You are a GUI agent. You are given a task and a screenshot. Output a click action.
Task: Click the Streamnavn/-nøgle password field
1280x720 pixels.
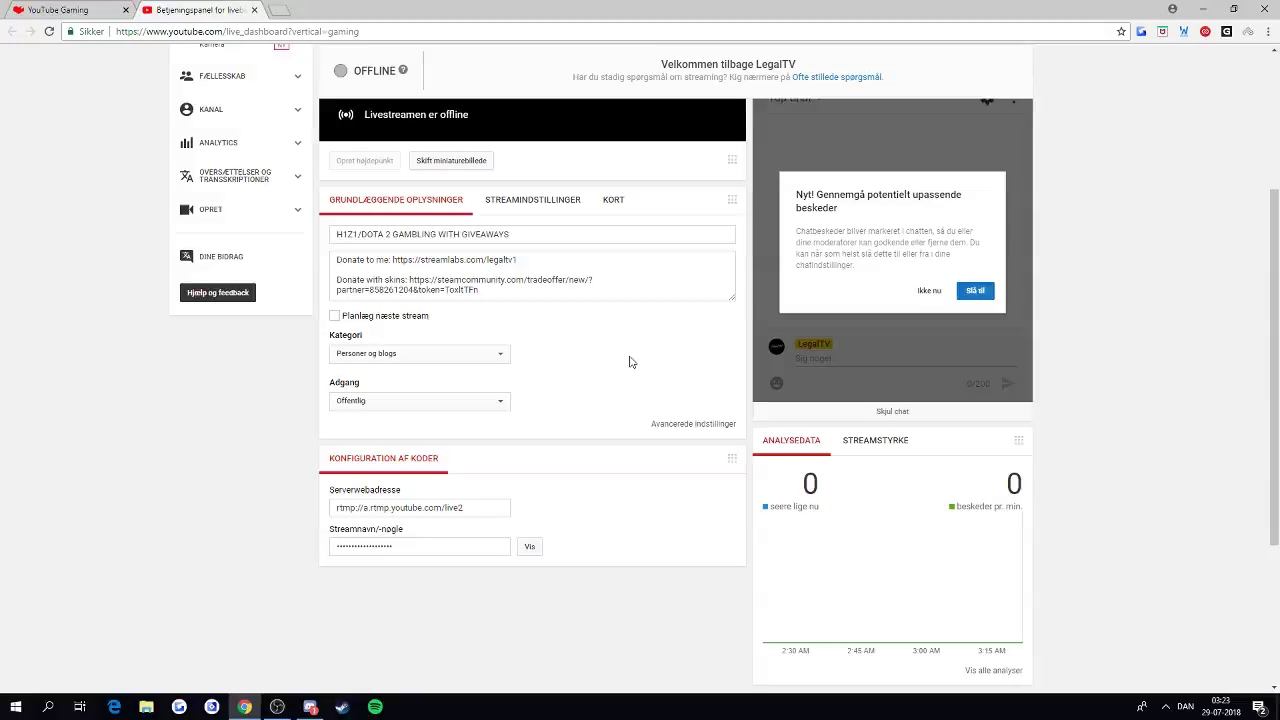(x=420, y=546)
